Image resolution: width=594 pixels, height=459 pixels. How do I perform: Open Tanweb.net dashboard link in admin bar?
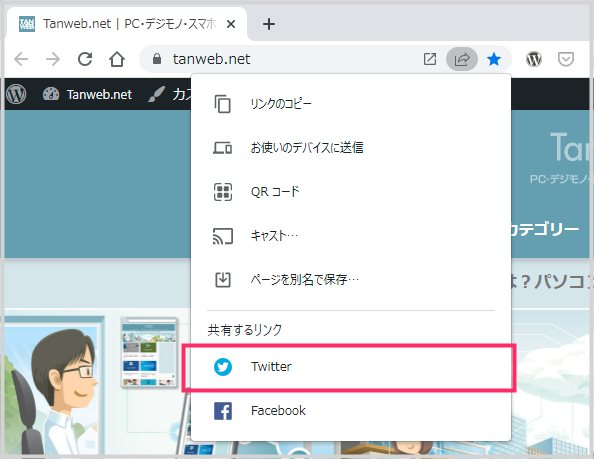(x=87, y=94)
